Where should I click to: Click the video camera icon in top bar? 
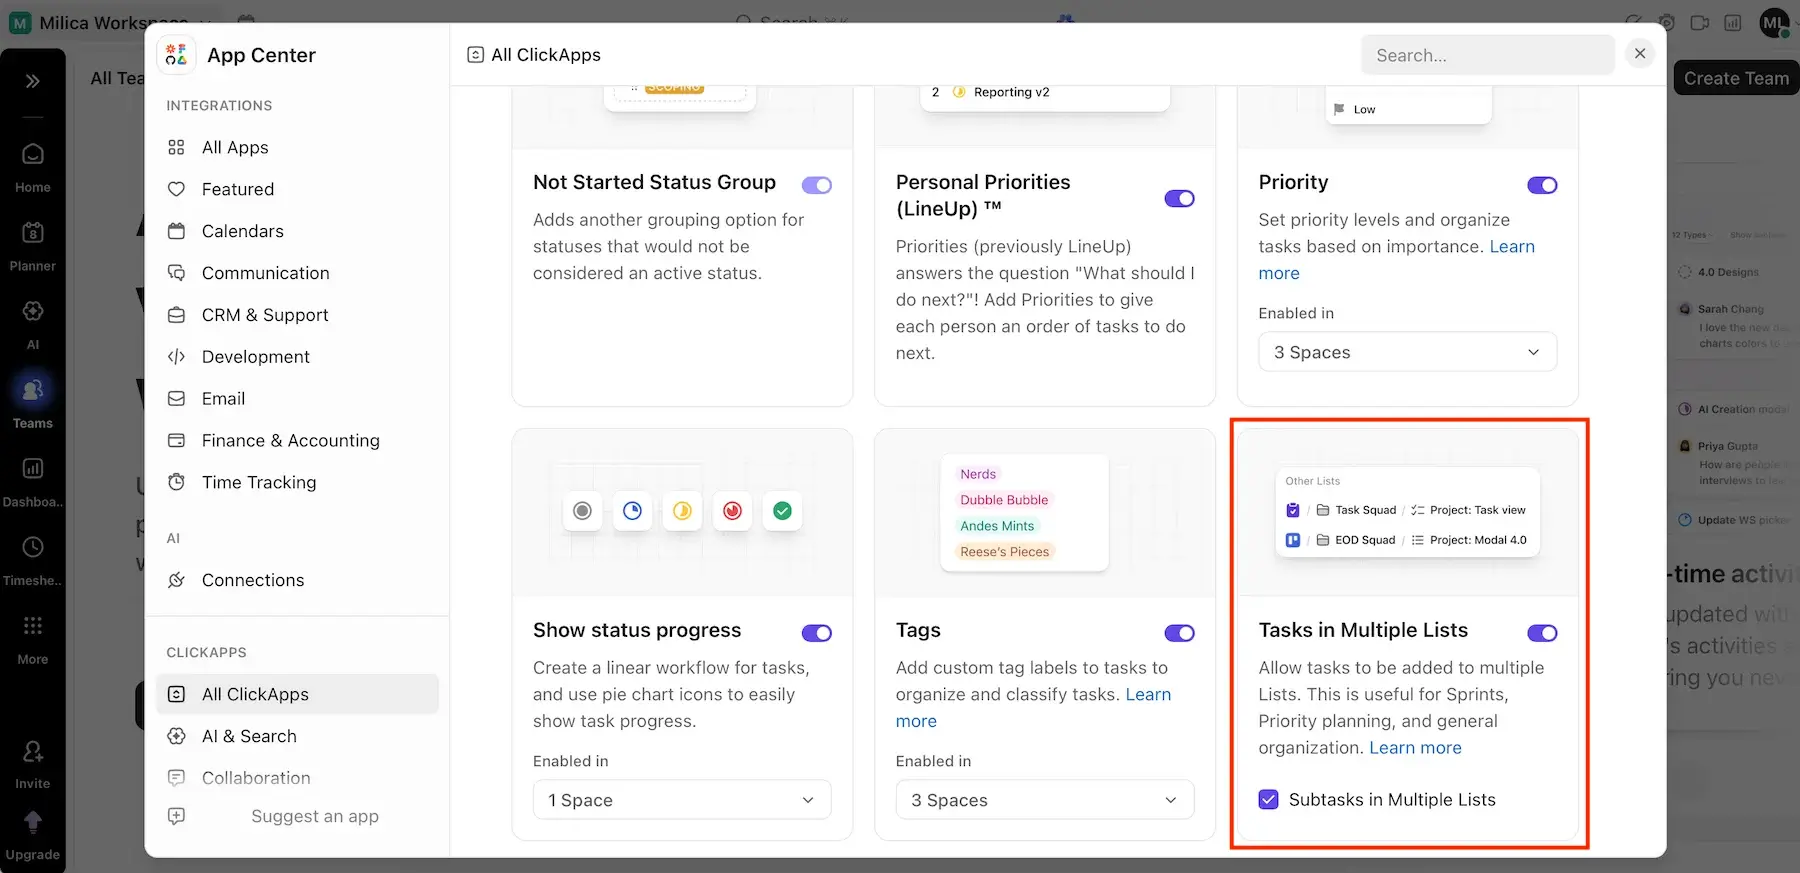click(1699, 22)
